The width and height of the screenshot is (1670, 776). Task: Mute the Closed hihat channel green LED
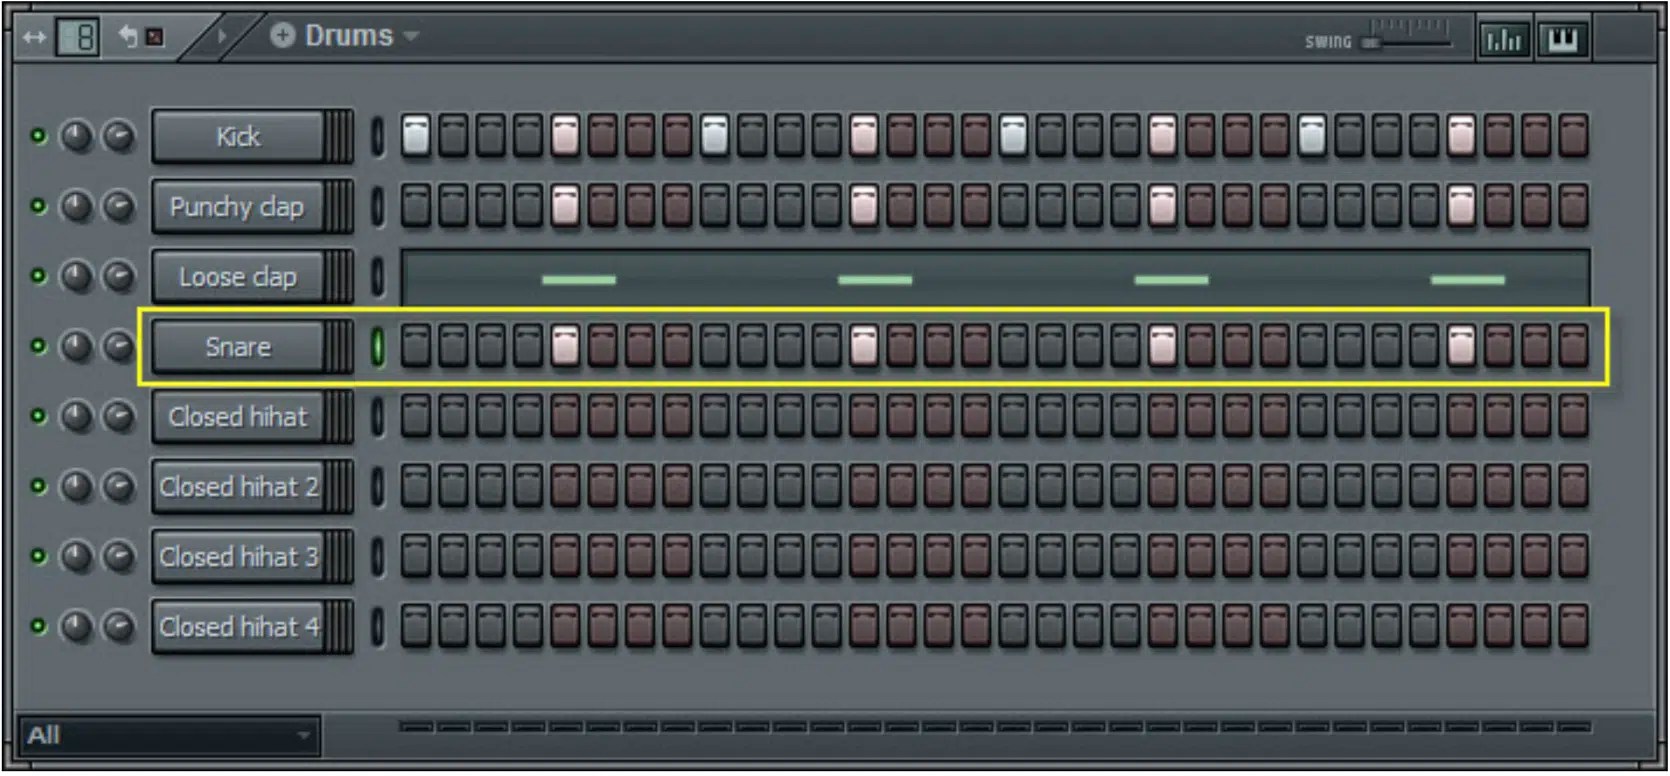(x=38, y=416)
